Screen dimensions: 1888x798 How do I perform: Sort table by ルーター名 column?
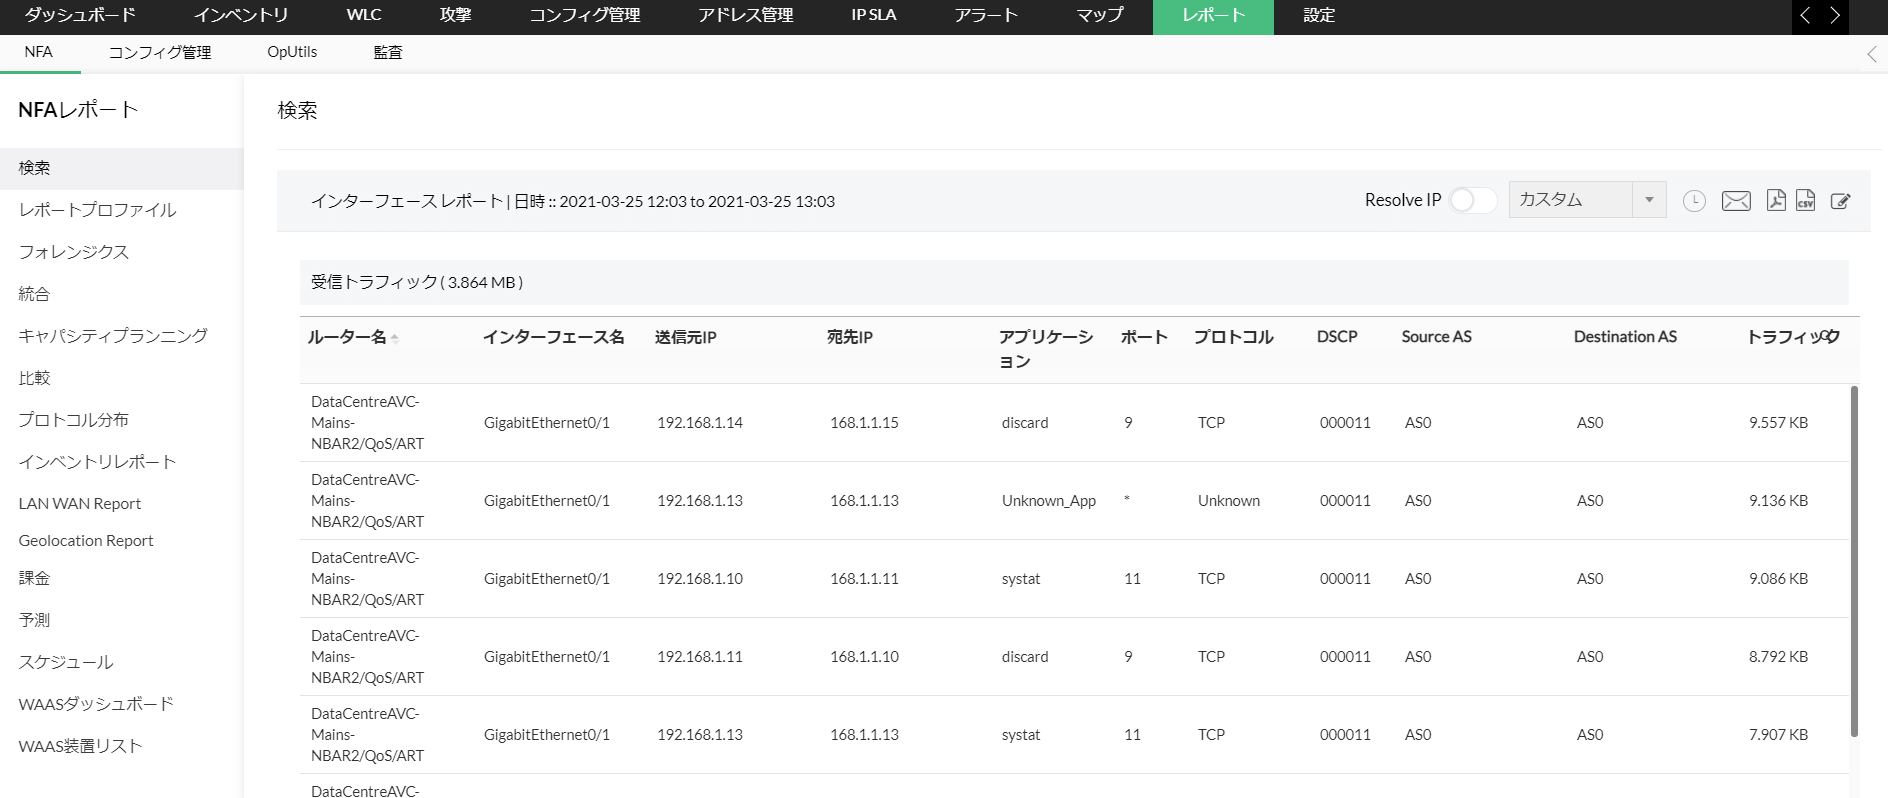pyautogui.click(x=347, y=338)
